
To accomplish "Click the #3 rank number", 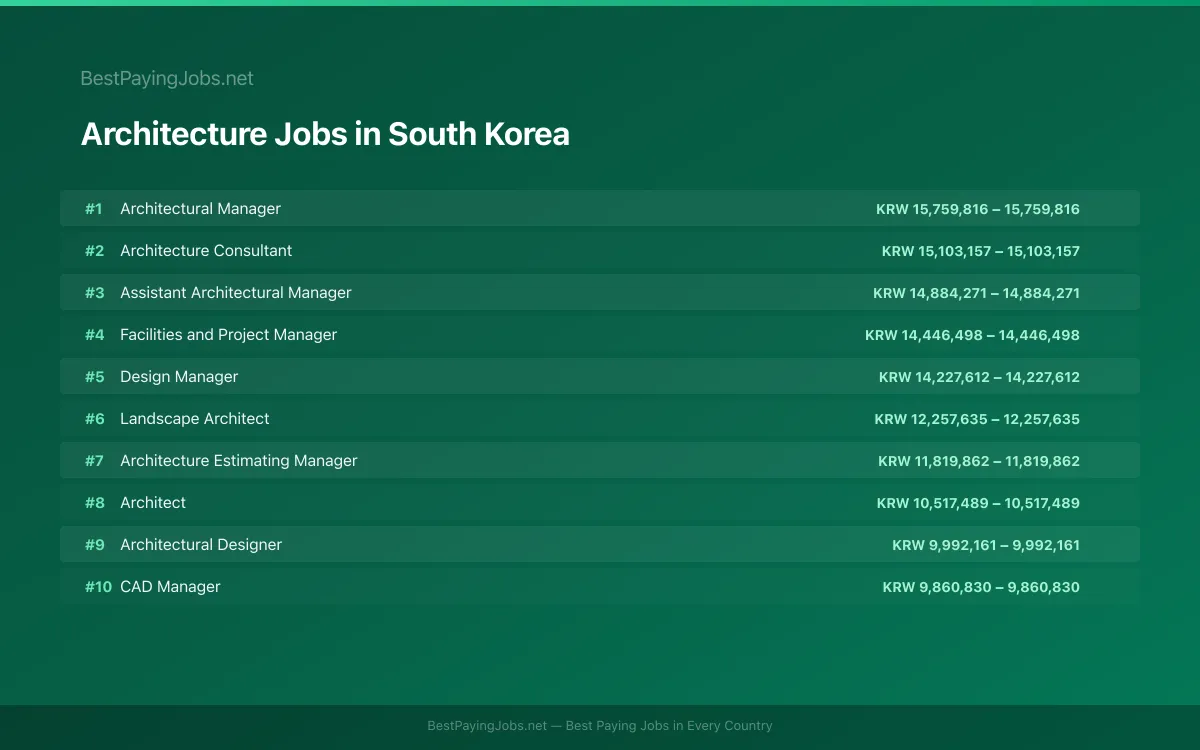I will [94, 293].
